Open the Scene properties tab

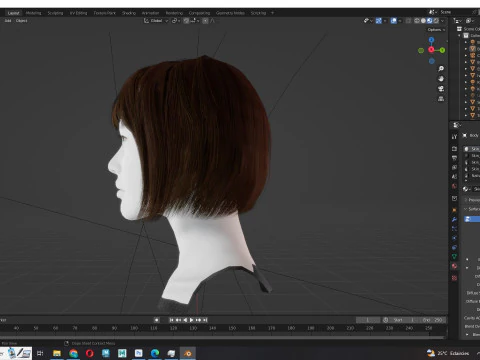tap(454, 177)
